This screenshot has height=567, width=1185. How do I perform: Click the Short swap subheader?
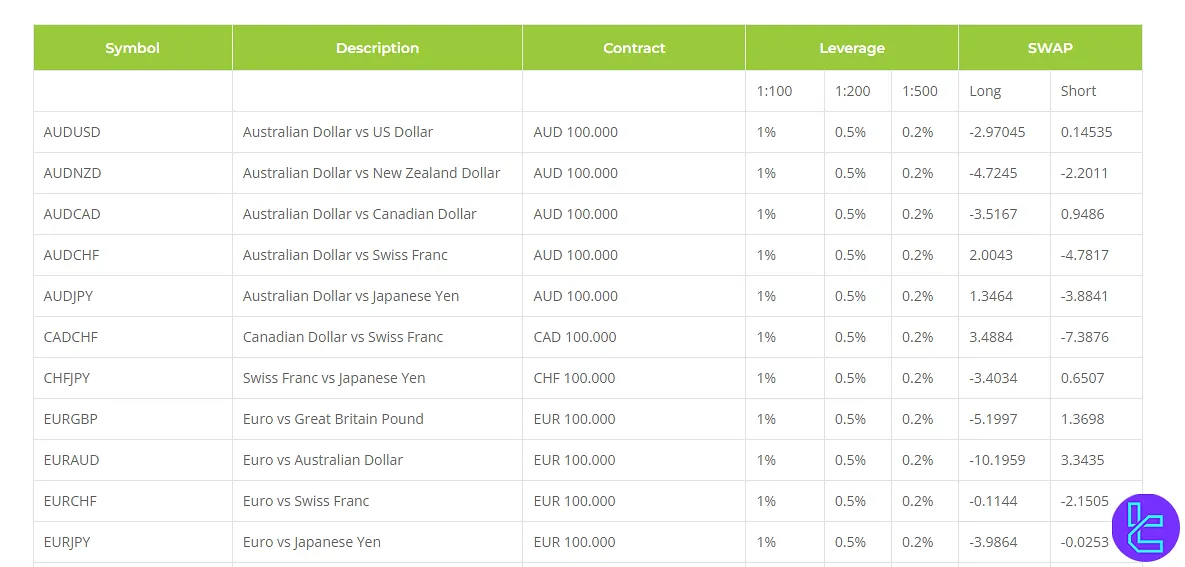1078,91
